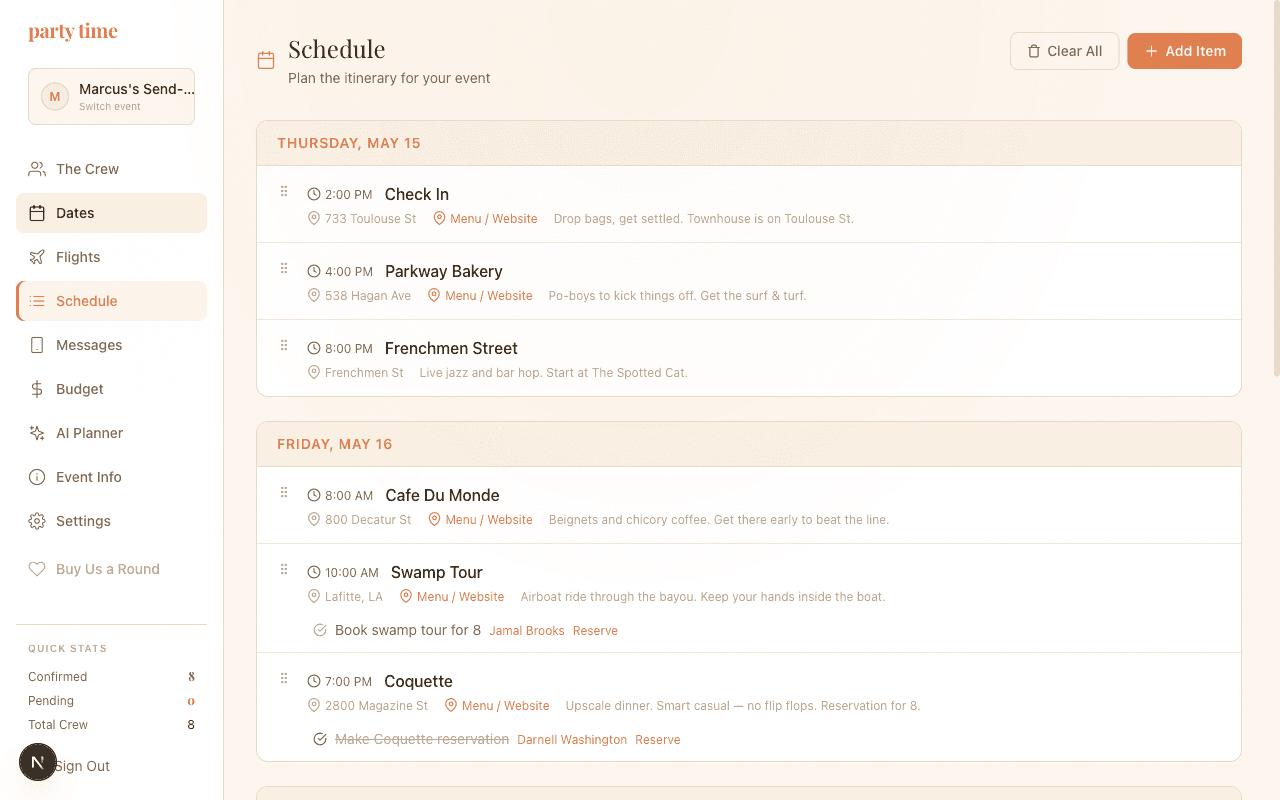The height and width of the screenshot is (800, 1280).
Task: Open Settings using the gear icon
Action: click(x=38, y=520)
